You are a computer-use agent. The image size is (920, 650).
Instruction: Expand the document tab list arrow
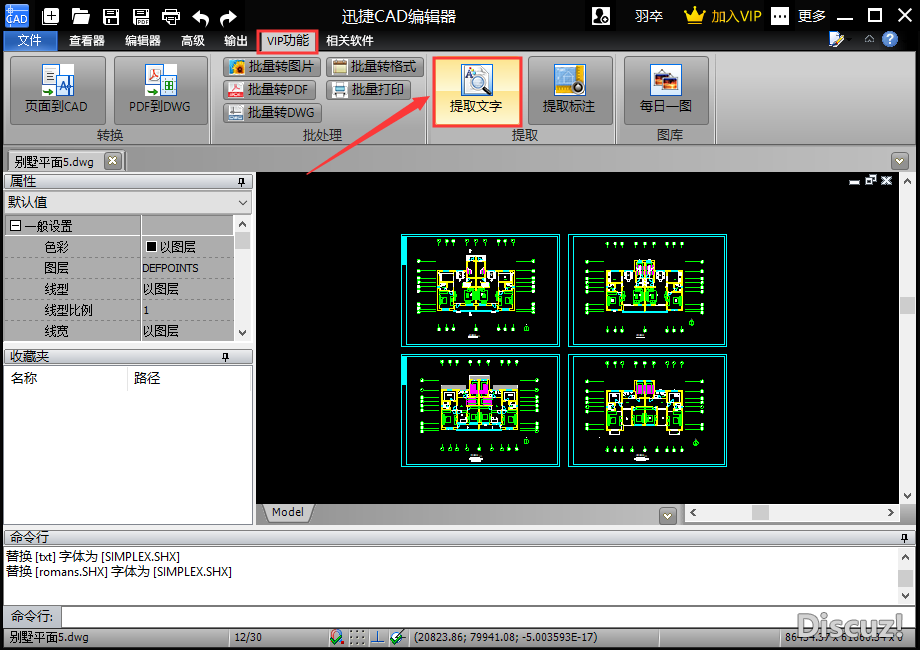[x=900, y=160]
